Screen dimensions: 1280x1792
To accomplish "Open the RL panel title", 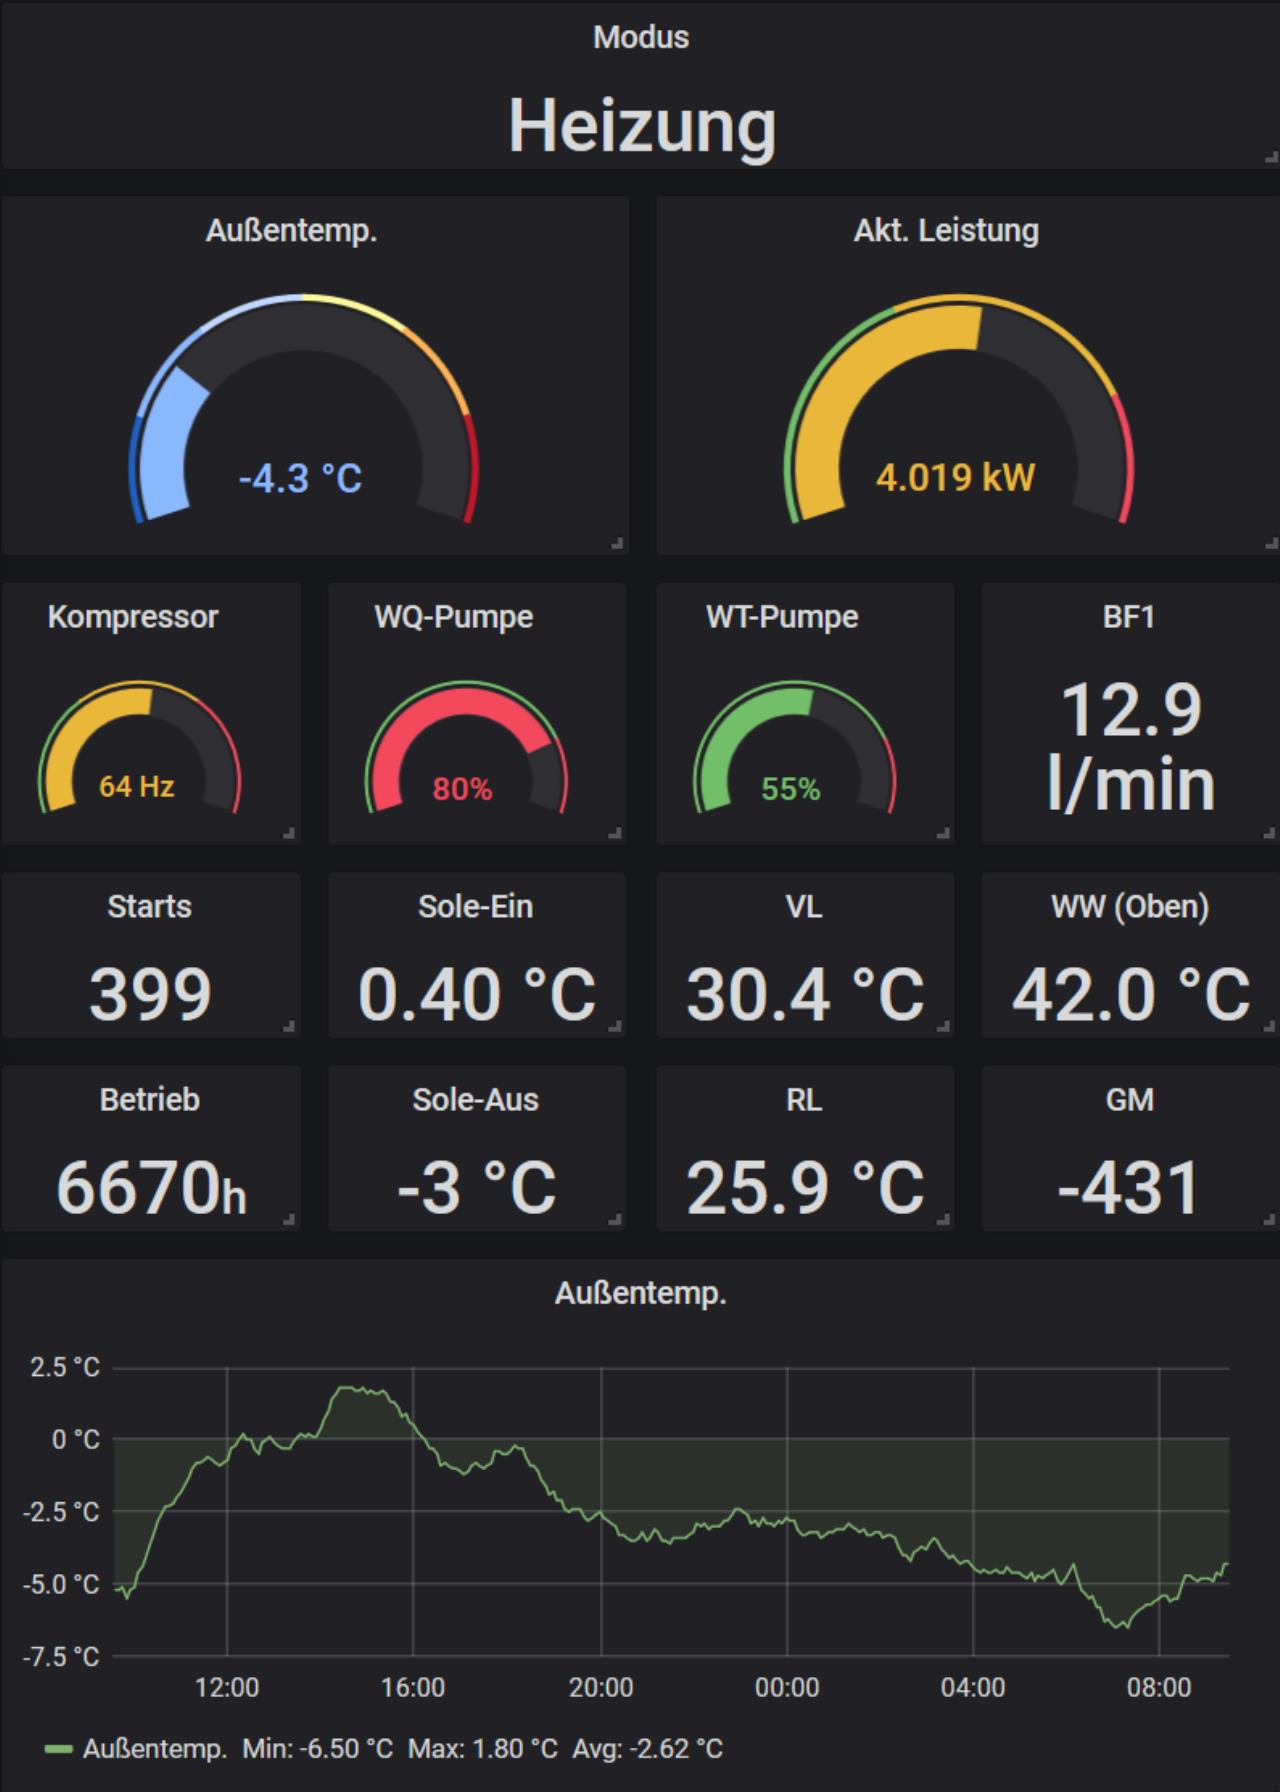I will 804,1099.
